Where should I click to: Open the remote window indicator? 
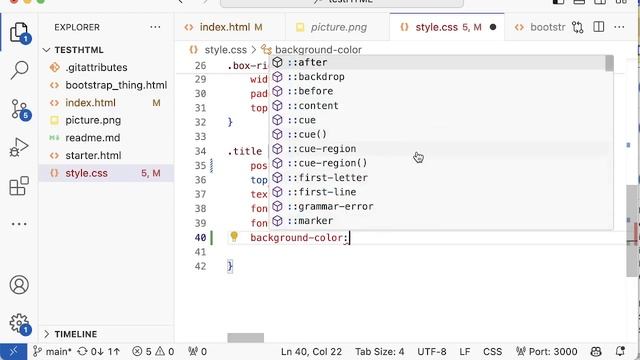tap(13, 351)
